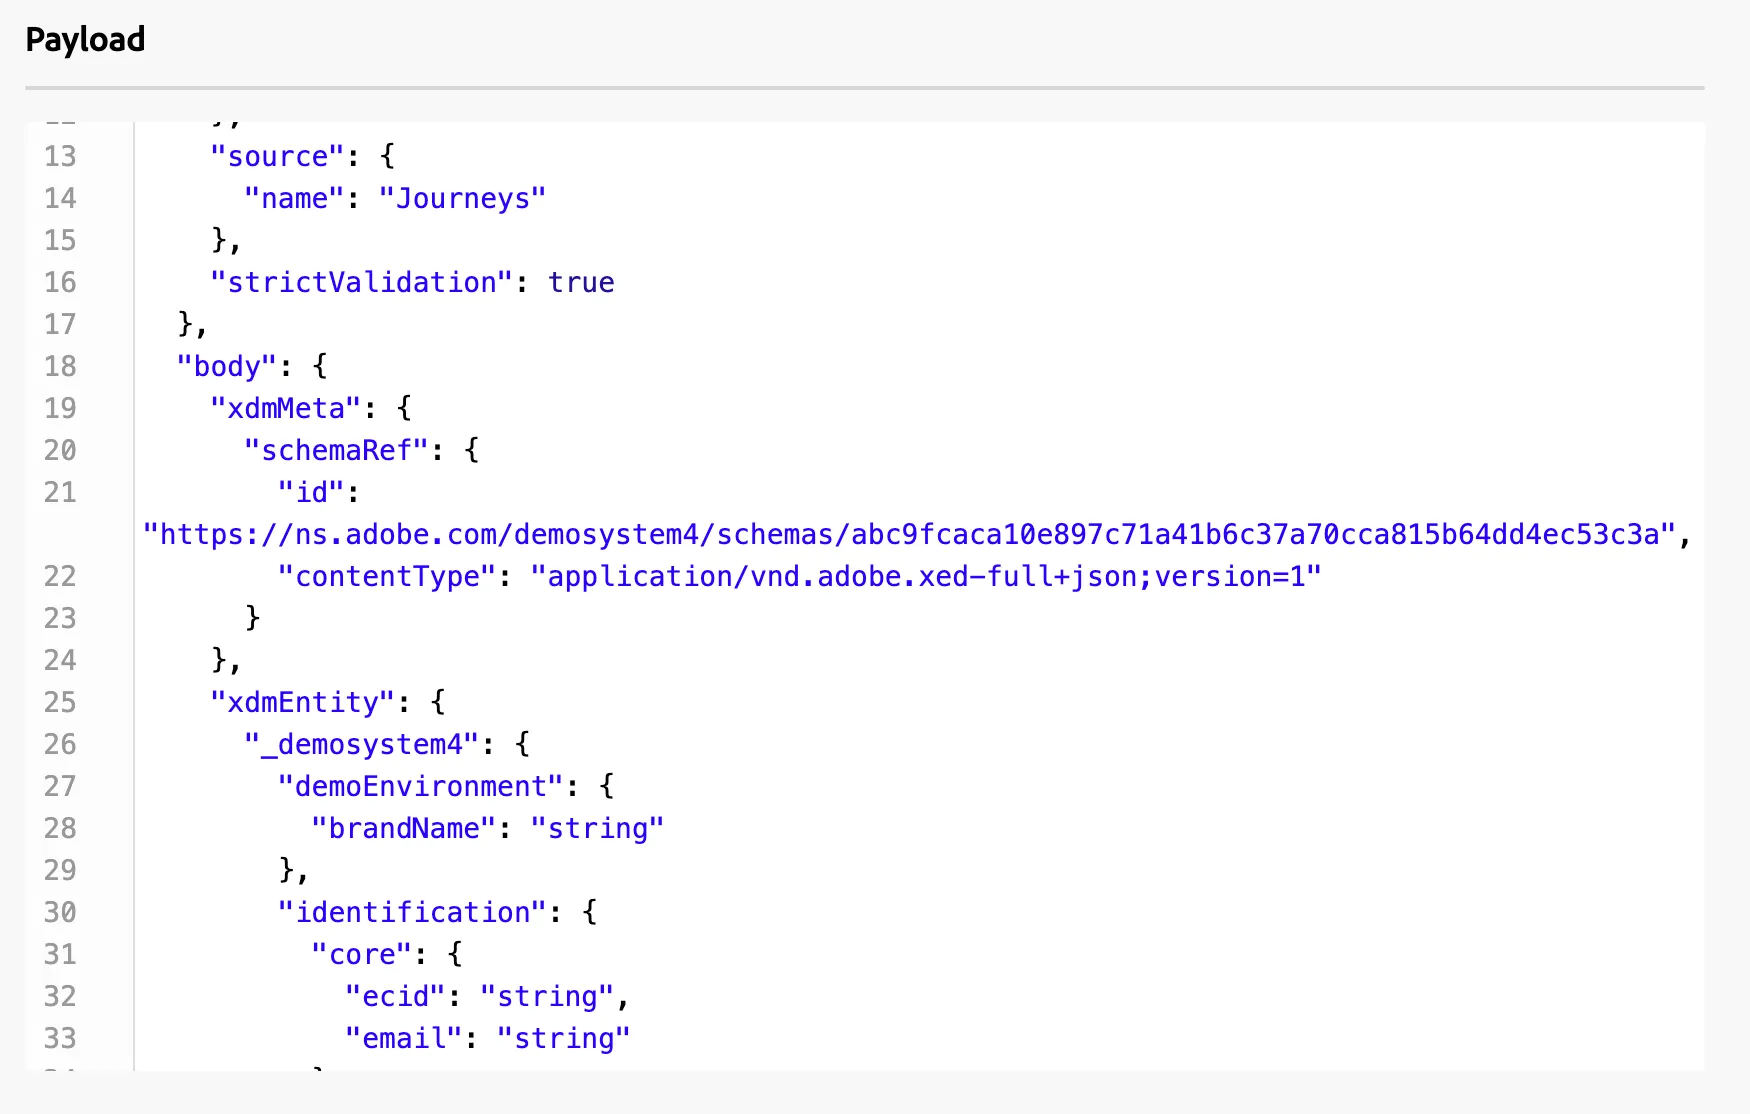The image size is (1750, 1114).
Task: Click "strictValidation" key text
Action: tap(361, 282)
